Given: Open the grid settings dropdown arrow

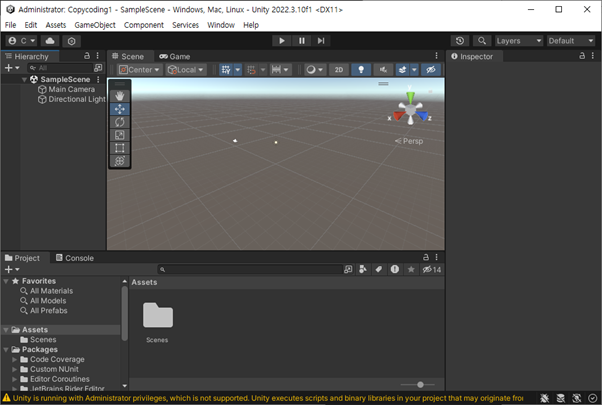Looking at the screenshot, I should click(x=238, y=70).
